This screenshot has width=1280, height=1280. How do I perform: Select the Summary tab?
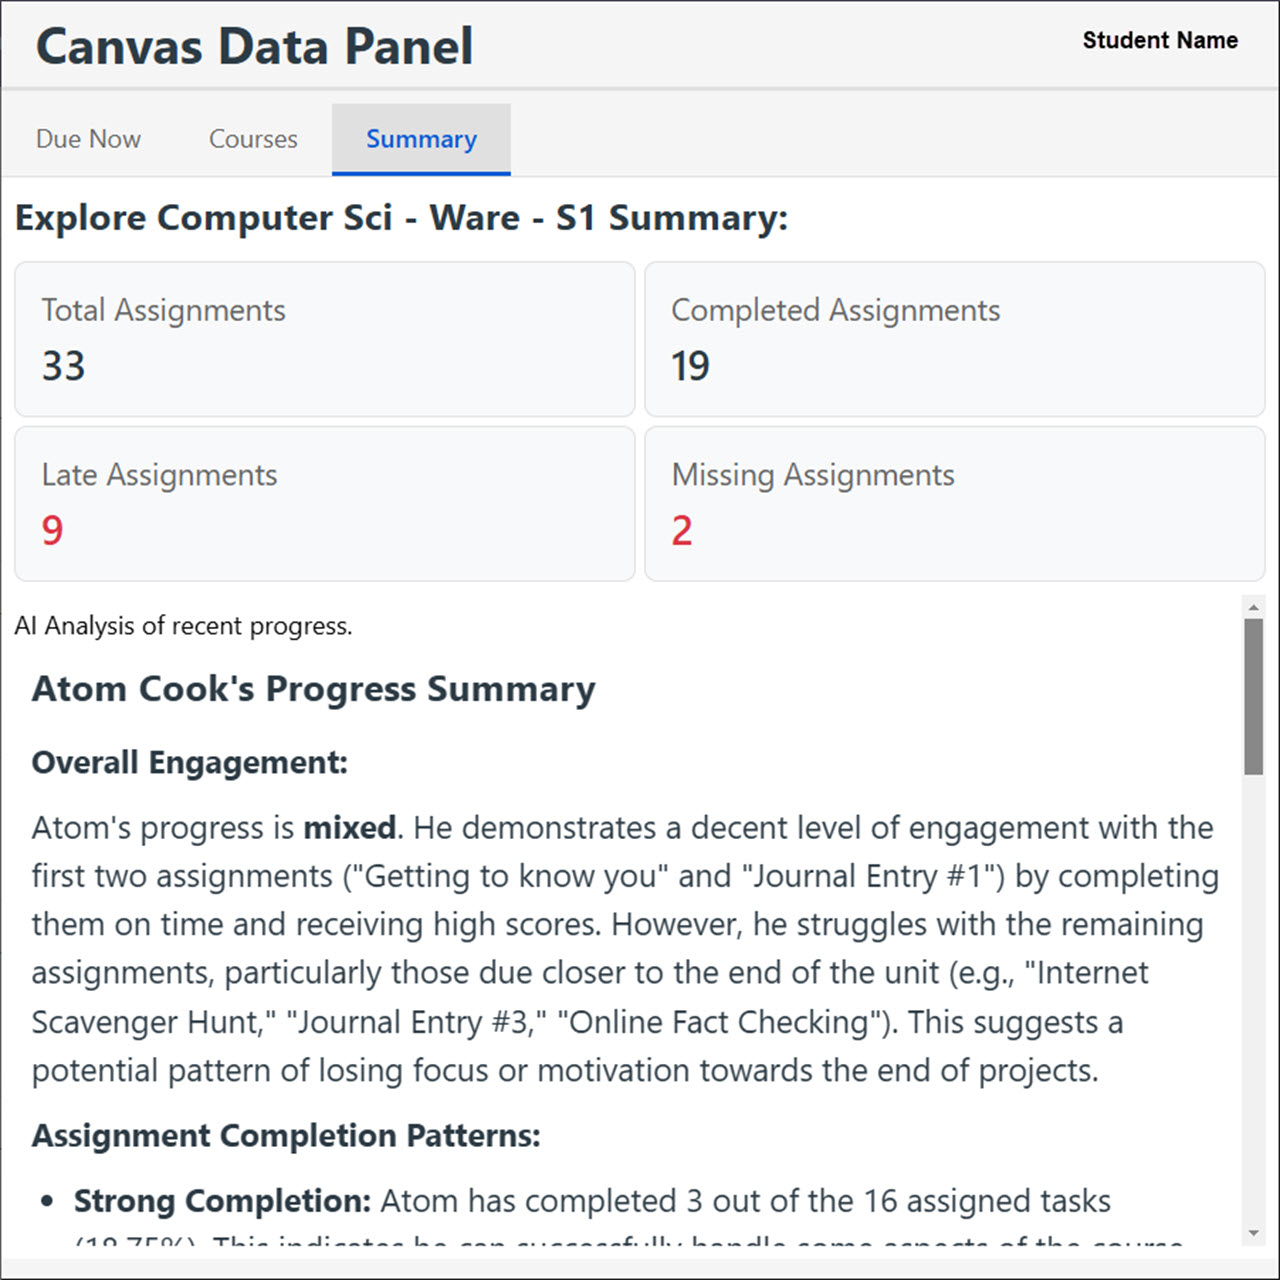421,139
